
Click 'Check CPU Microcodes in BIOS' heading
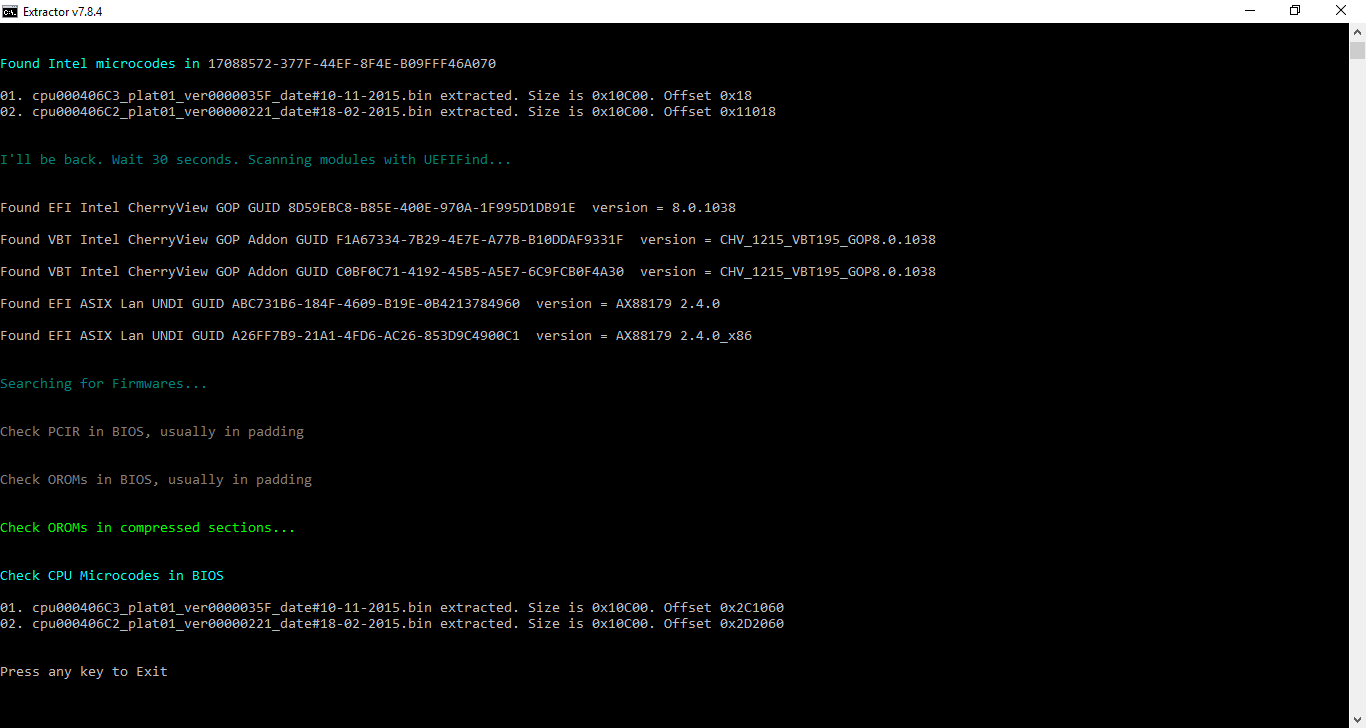pos(112,576)
